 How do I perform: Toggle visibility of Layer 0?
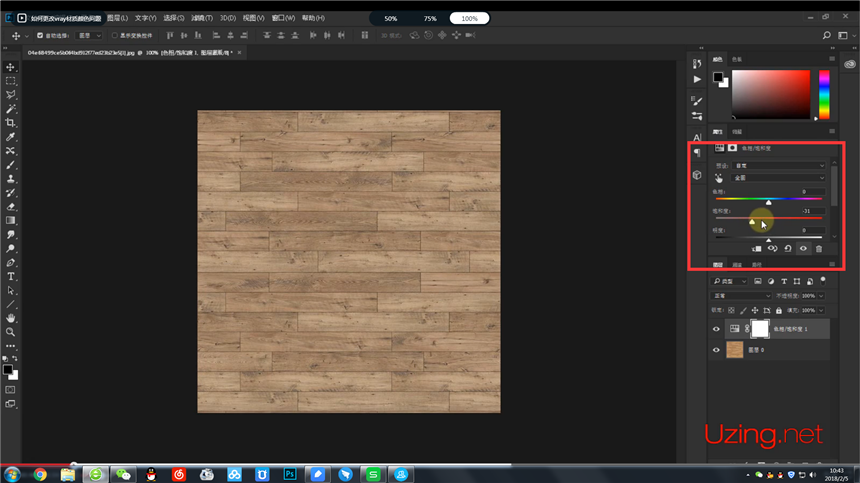click(716, 350)
